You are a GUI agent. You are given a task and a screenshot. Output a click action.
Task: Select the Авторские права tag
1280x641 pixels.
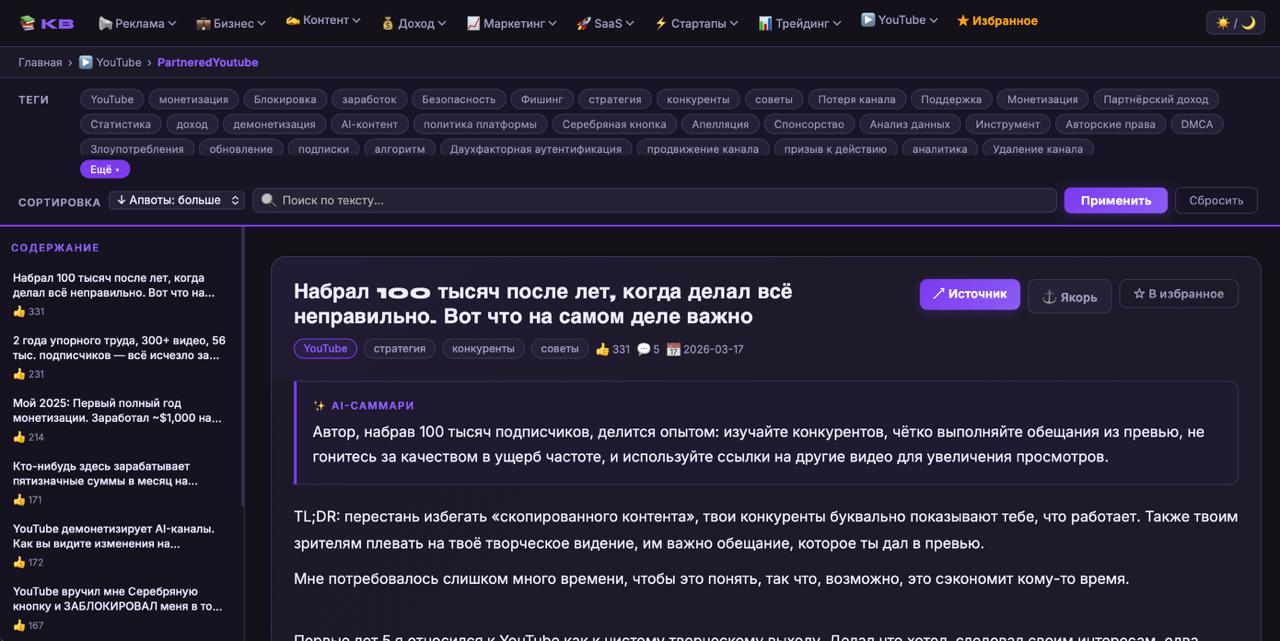point(1110,124)
